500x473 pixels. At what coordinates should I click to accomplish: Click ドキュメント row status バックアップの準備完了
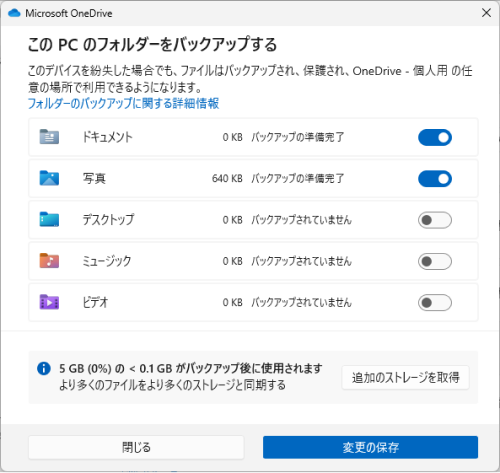pyautogui.click(x=298, y=137)
